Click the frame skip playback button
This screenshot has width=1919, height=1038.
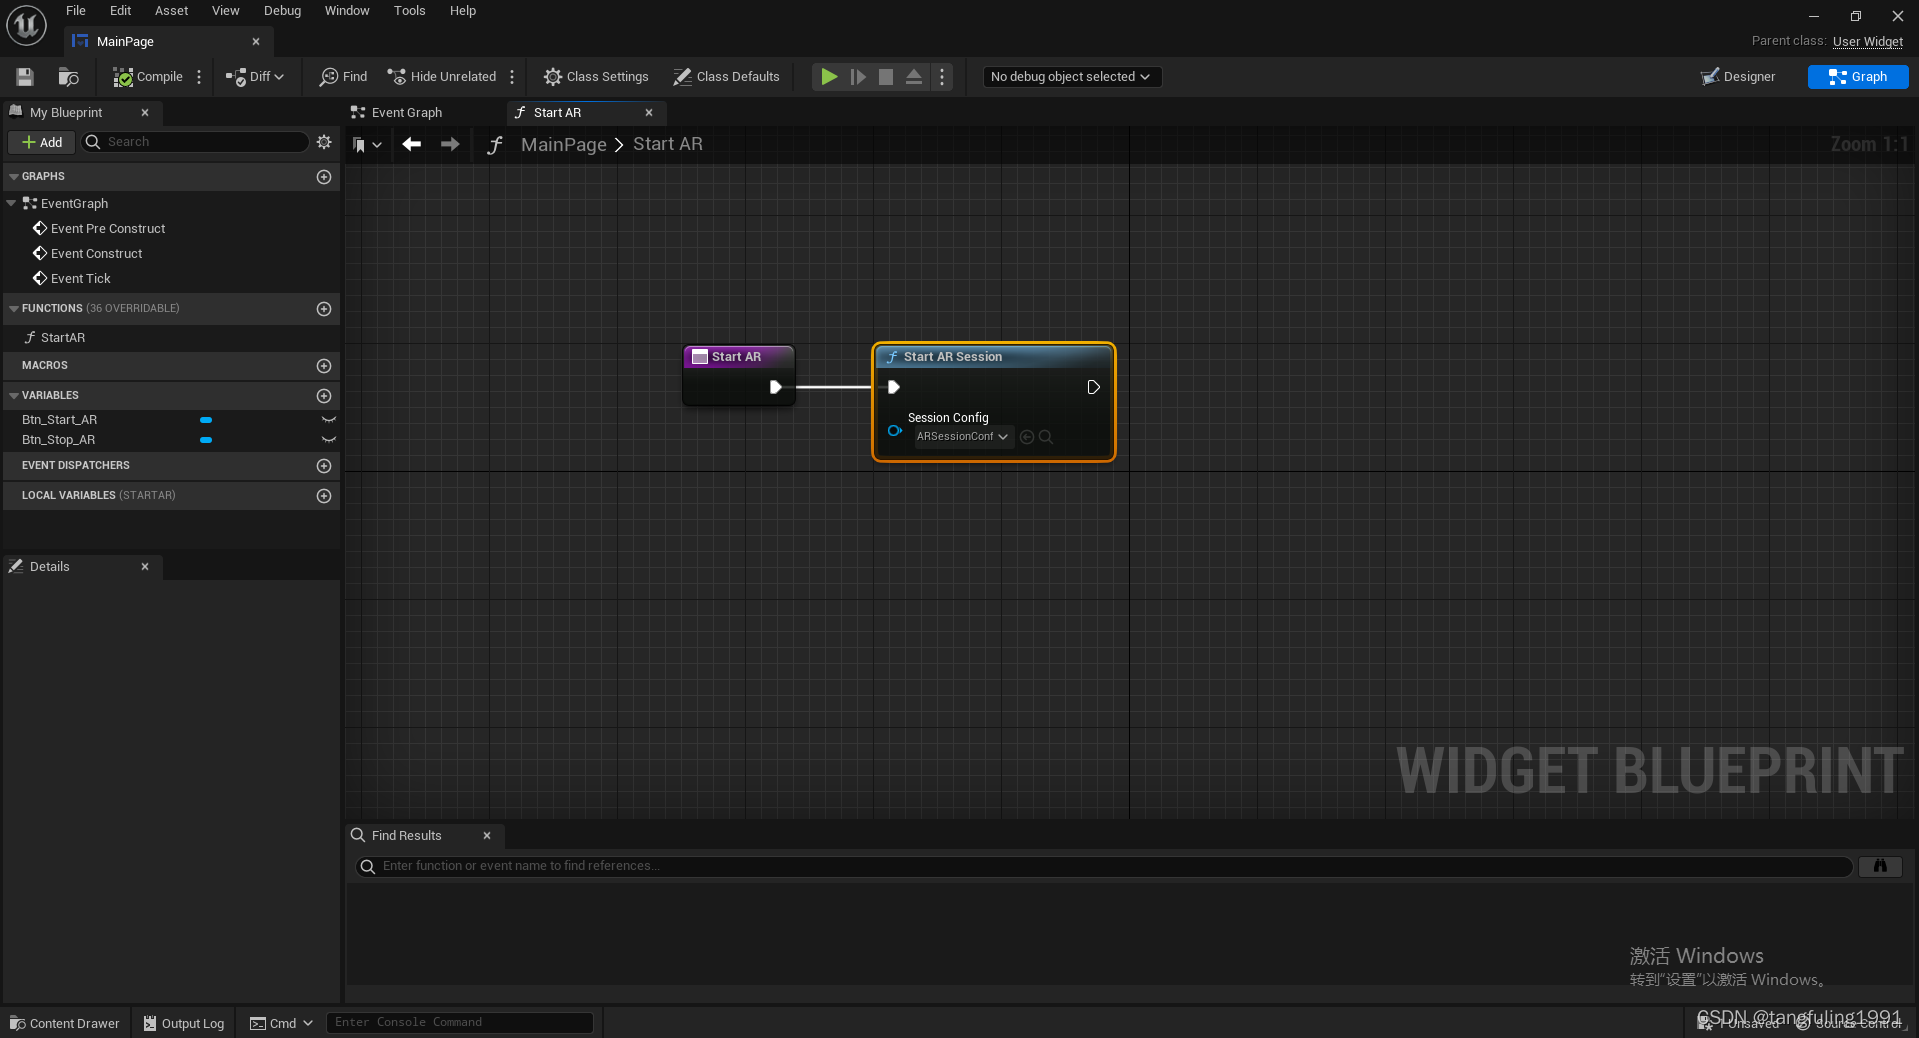click(x=858, y=77)
